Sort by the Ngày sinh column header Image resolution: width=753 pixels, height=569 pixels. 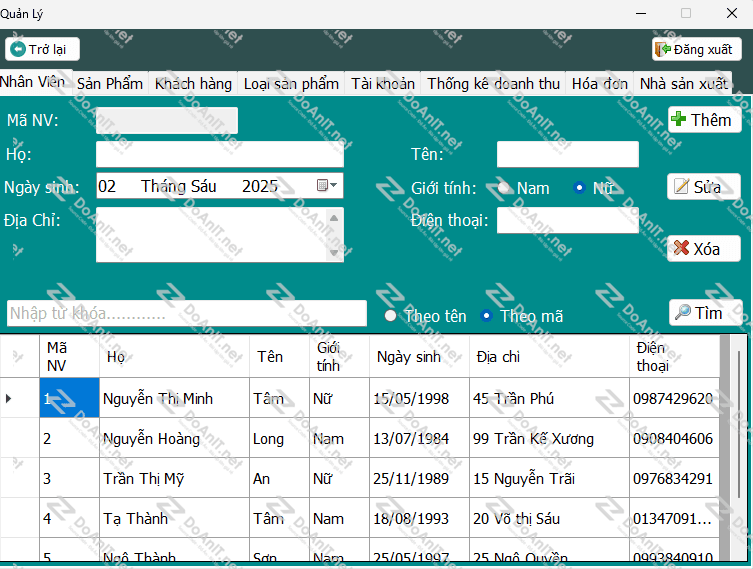(x=419, y=356)
